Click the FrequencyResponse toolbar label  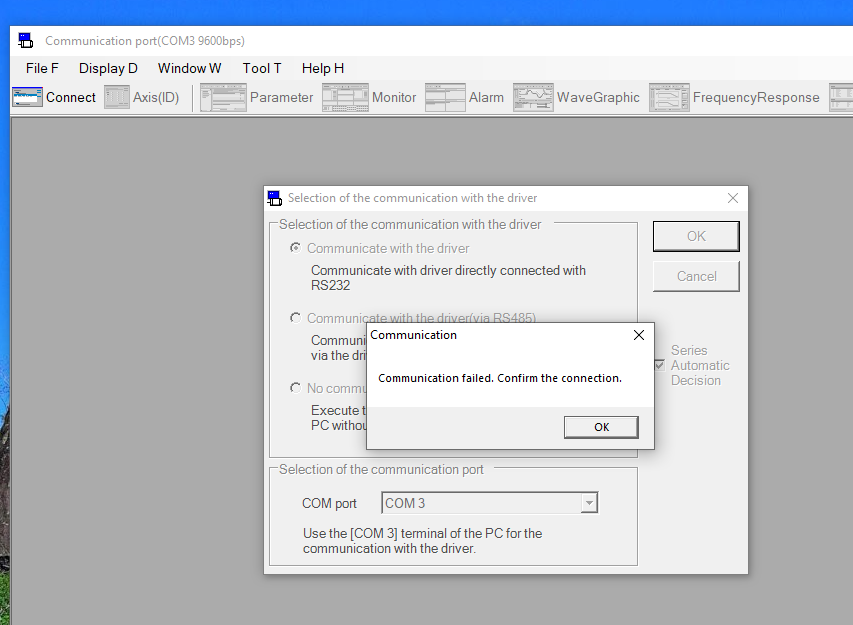coord(756,97)
